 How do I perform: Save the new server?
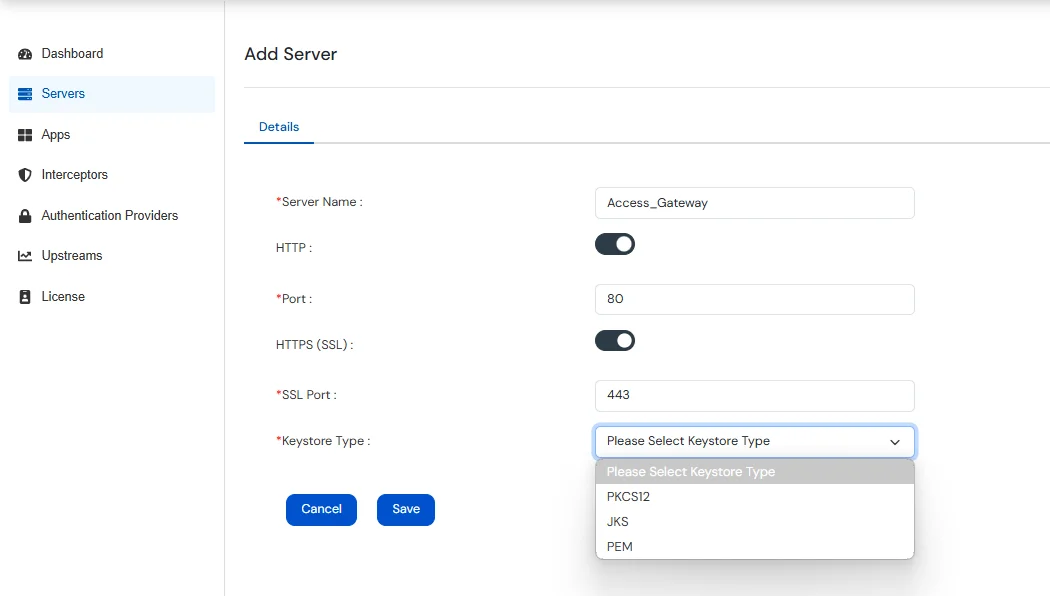[x=406, y=510]
